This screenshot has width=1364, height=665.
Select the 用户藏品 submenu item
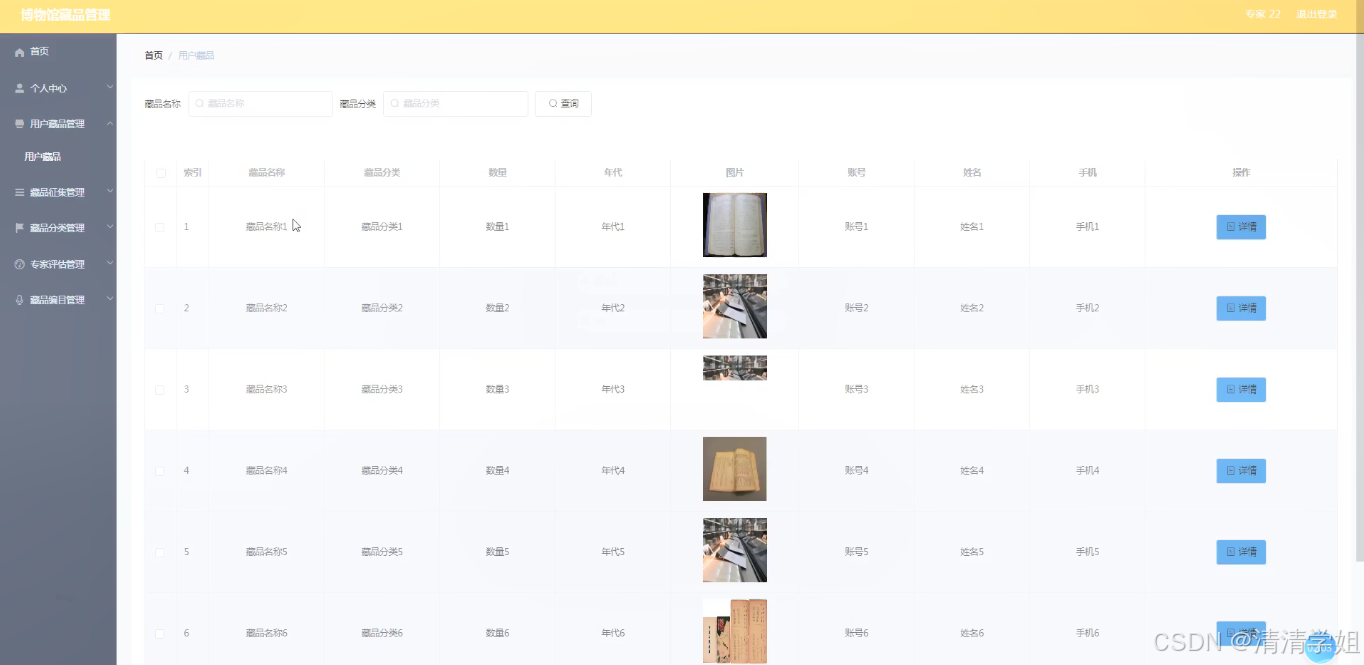[x=43, y=156]
